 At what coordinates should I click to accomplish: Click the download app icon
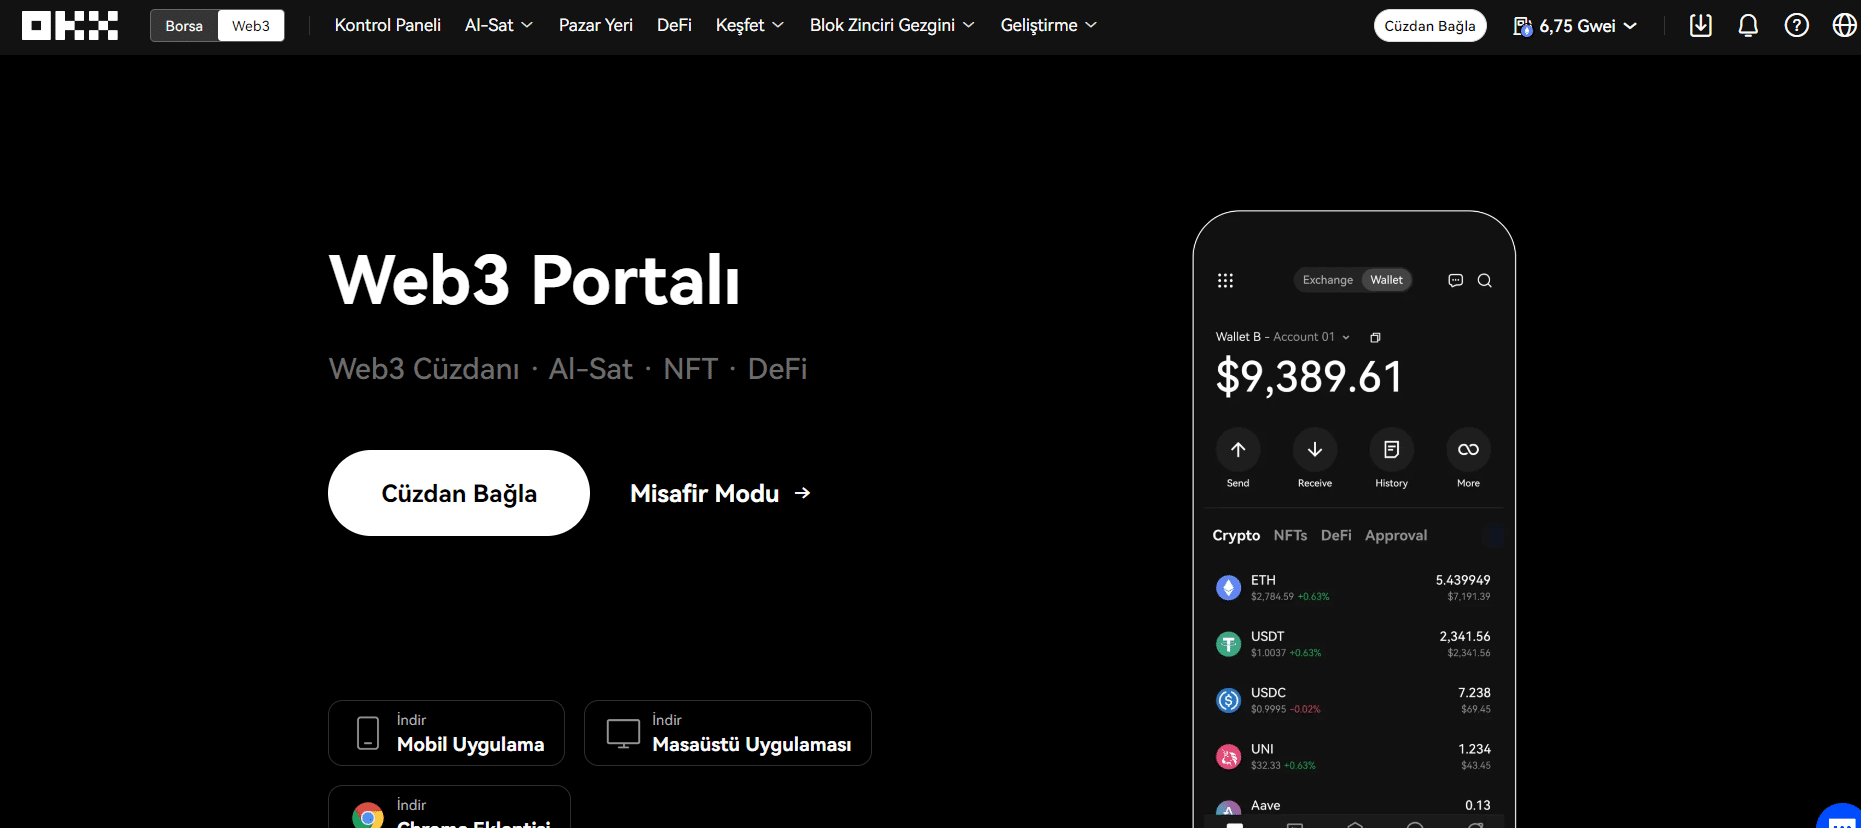[1701, 25]
